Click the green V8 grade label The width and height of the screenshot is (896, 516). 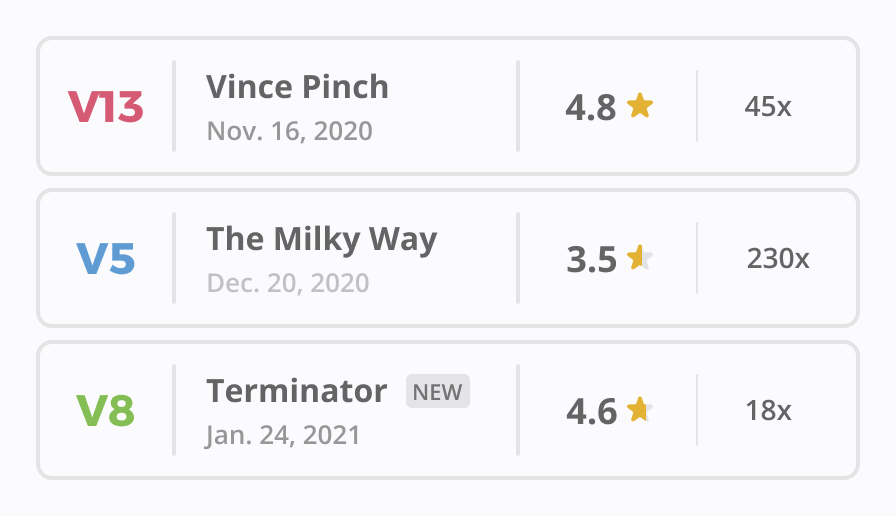(106, 411)
